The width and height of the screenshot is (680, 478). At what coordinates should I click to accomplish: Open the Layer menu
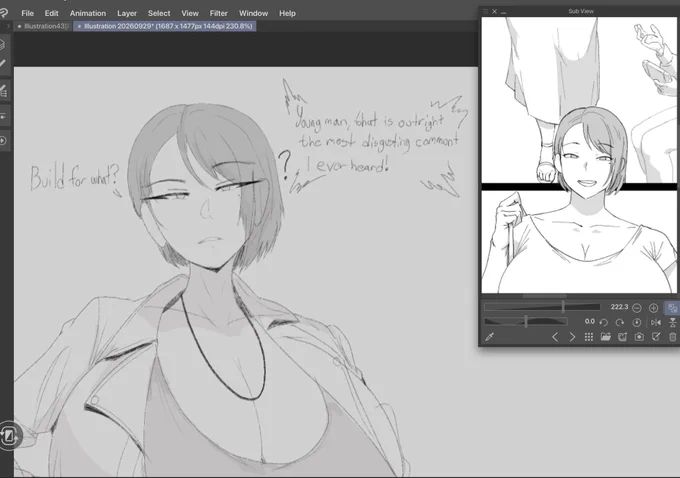(x=127, y=13)
